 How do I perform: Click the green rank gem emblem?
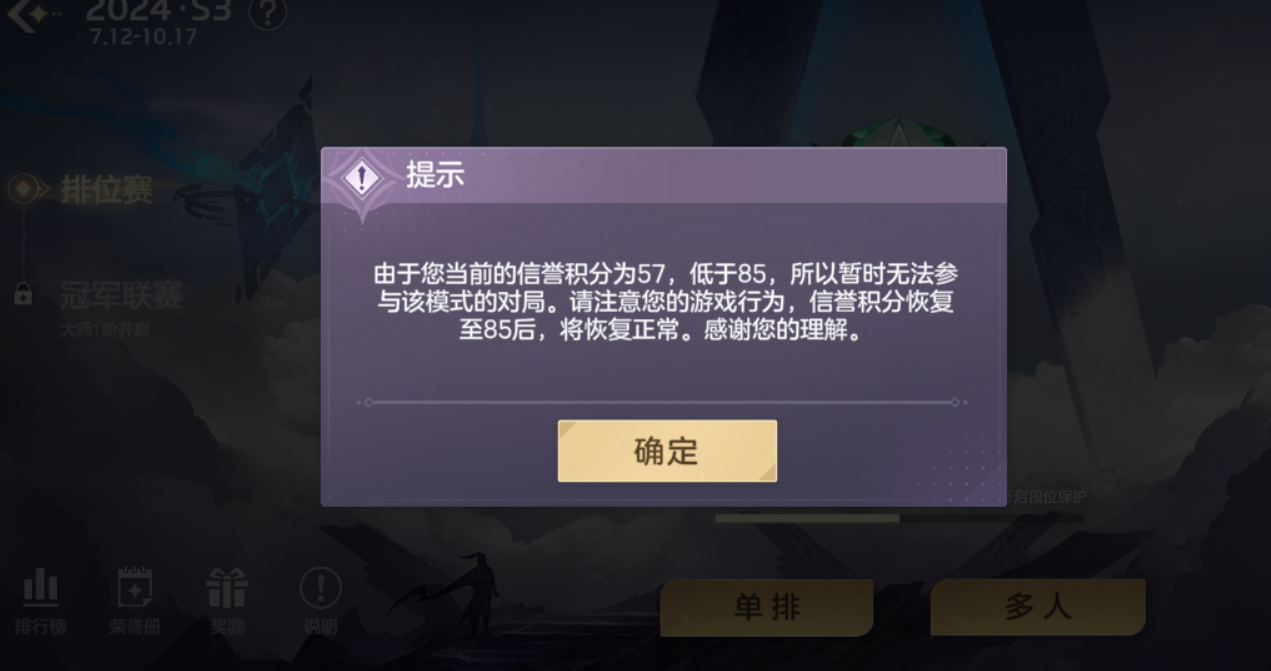tap(897, 136)
